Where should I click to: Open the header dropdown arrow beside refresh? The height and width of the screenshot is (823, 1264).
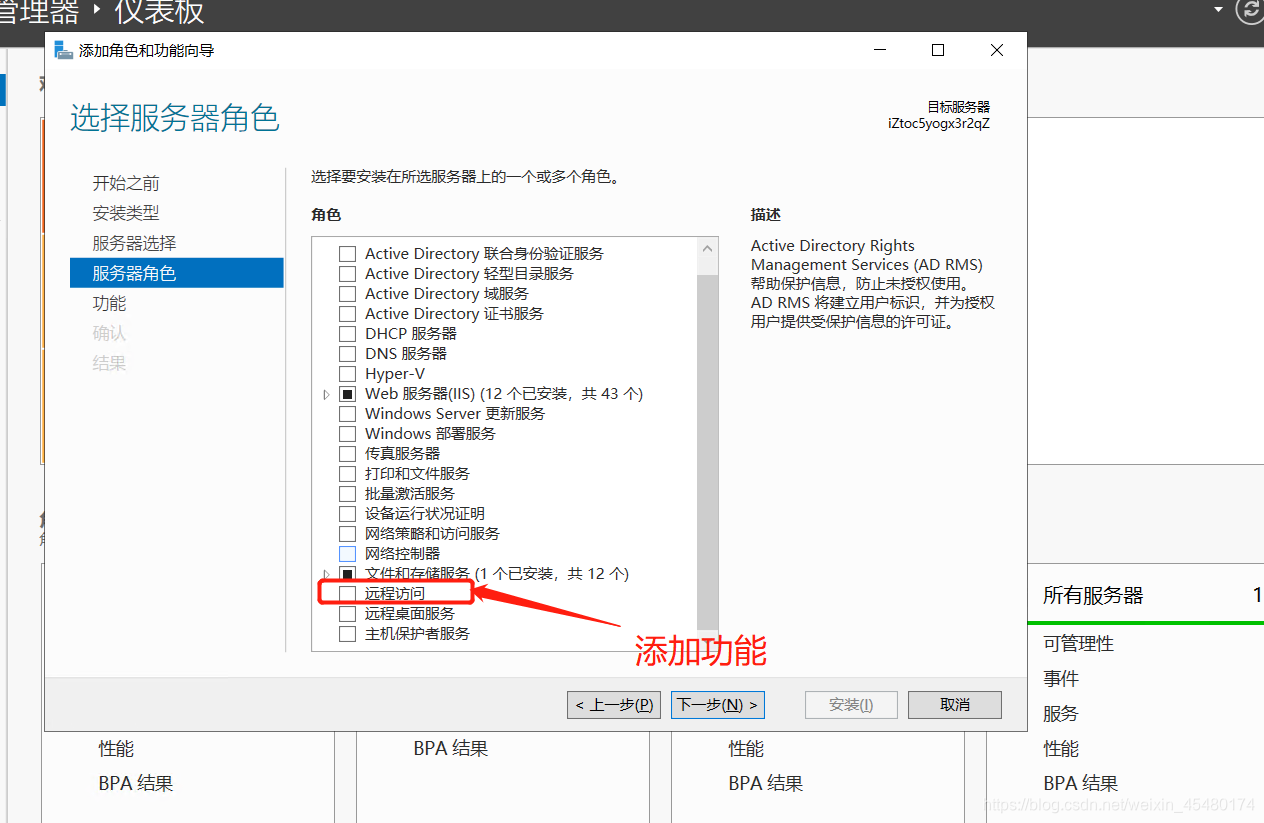(1218, 9)
